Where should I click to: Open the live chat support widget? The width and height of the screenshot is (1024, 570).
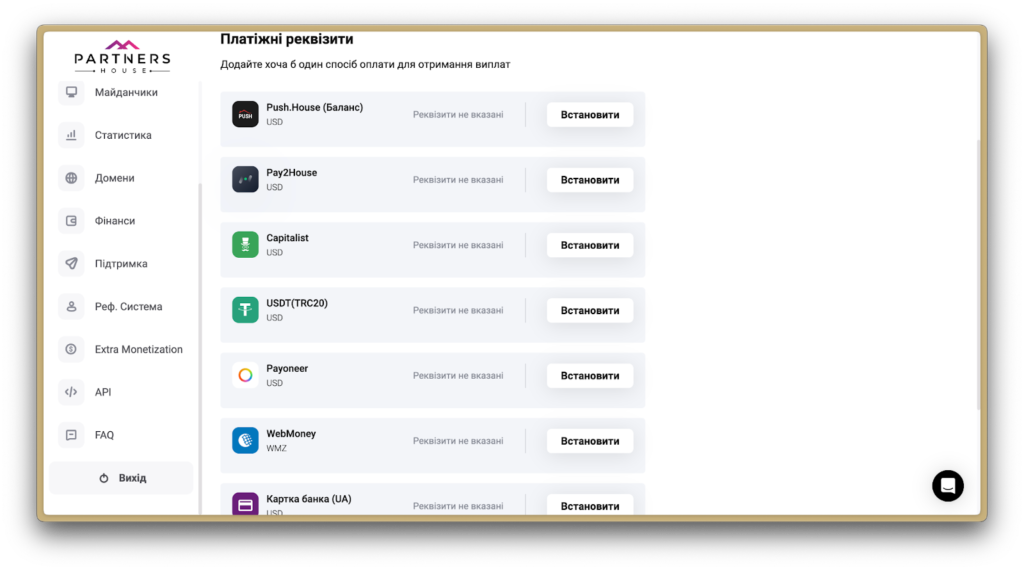click(x=947, y=485)
